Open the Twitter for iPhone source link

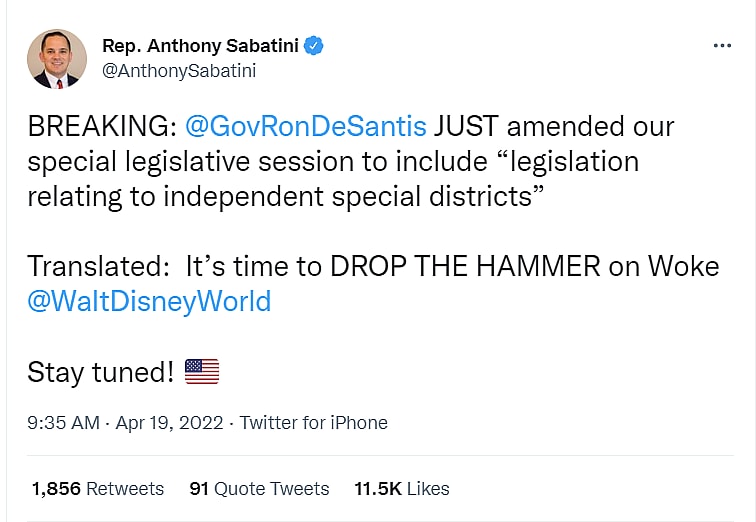[x=313, y=423]
